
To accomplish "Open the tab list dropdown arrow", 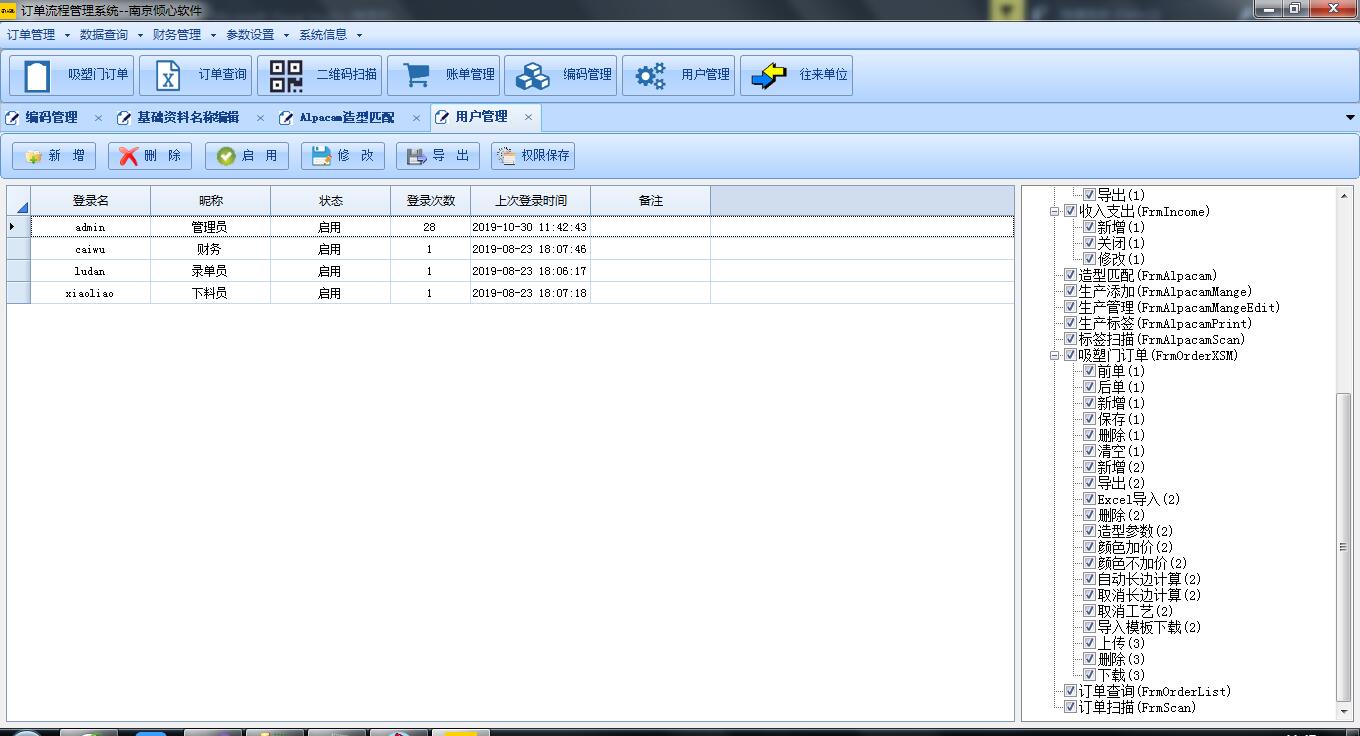I will [x=1350, y=118].
